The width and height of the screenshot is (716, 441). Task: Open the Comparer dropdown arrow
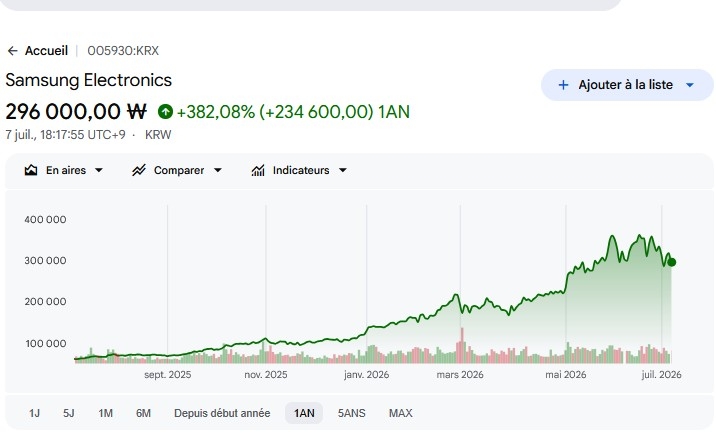click(x=218, y=170)
